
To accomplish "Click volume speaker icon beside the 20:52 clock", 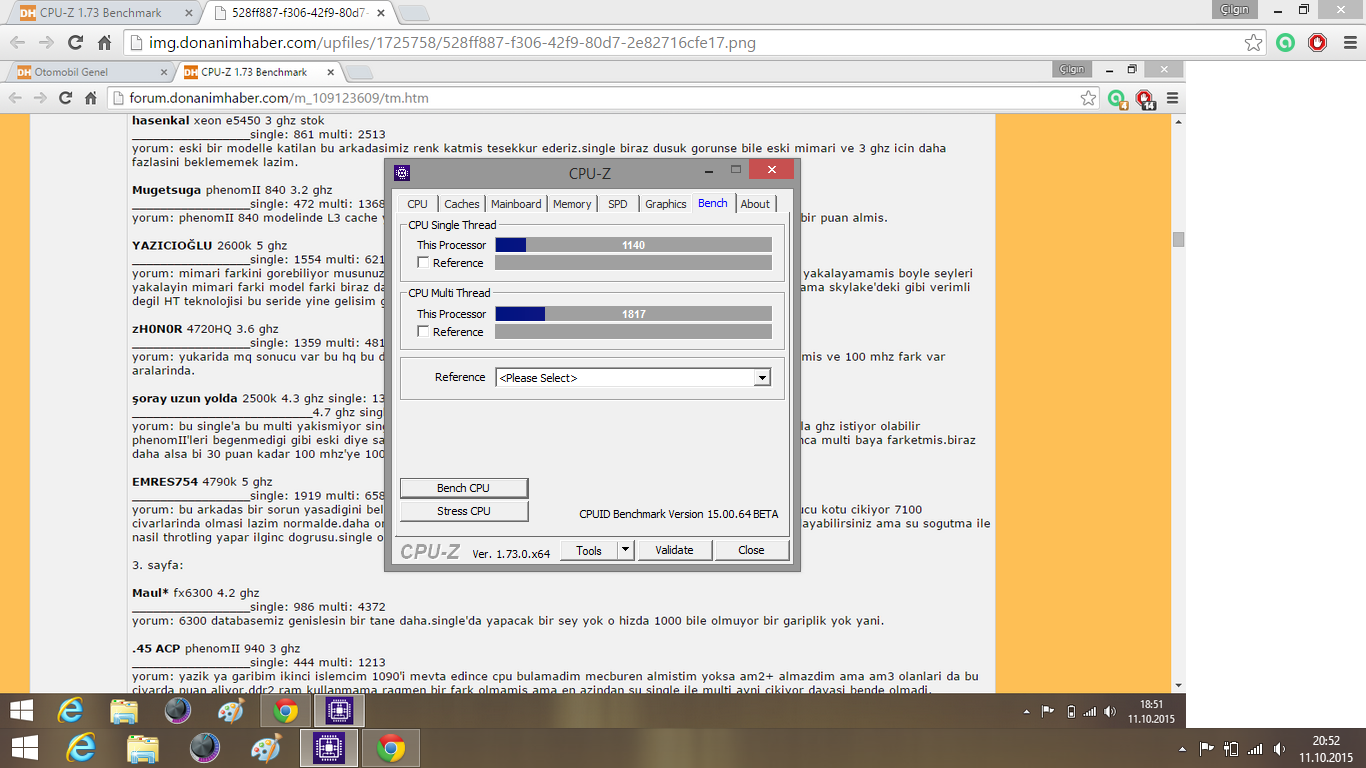I will 1280,748.
